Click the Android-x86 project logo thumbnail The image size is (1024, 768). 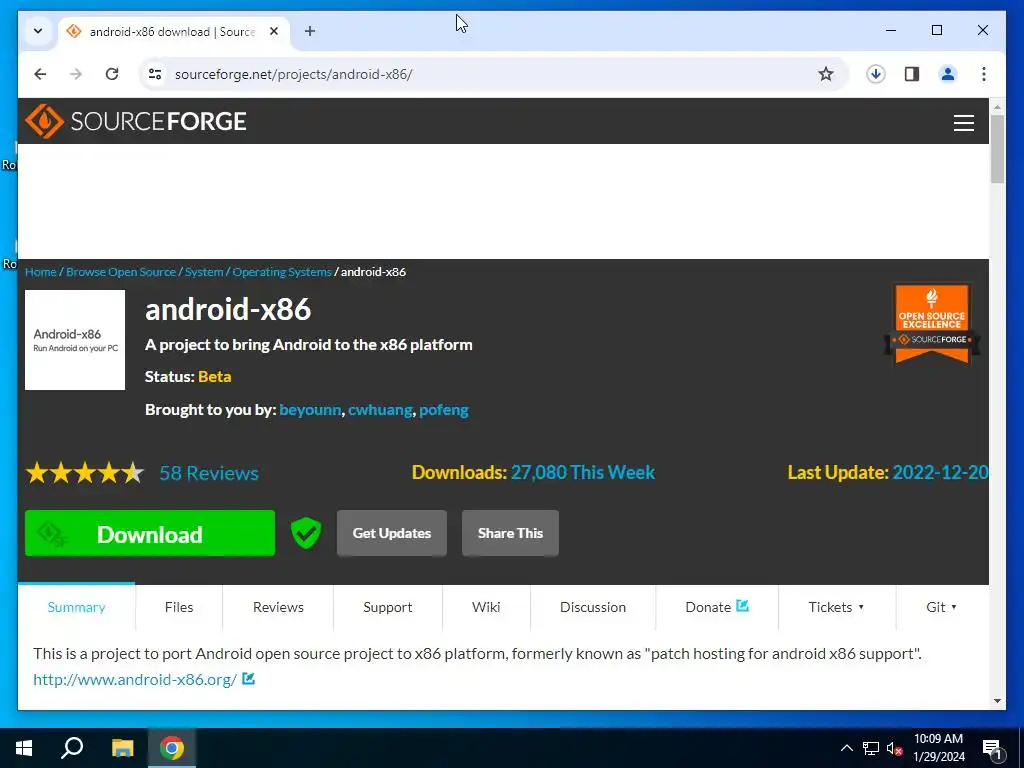tap(75, 340)
